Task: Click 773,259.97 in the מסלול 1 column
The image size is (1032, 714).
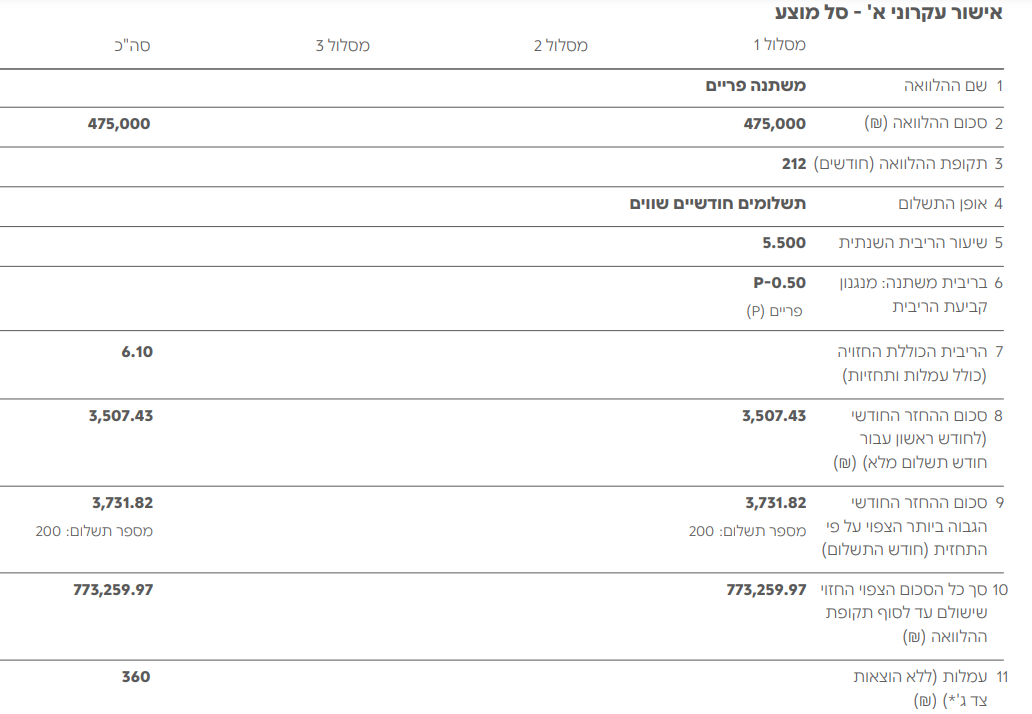Action: [766, 590]
